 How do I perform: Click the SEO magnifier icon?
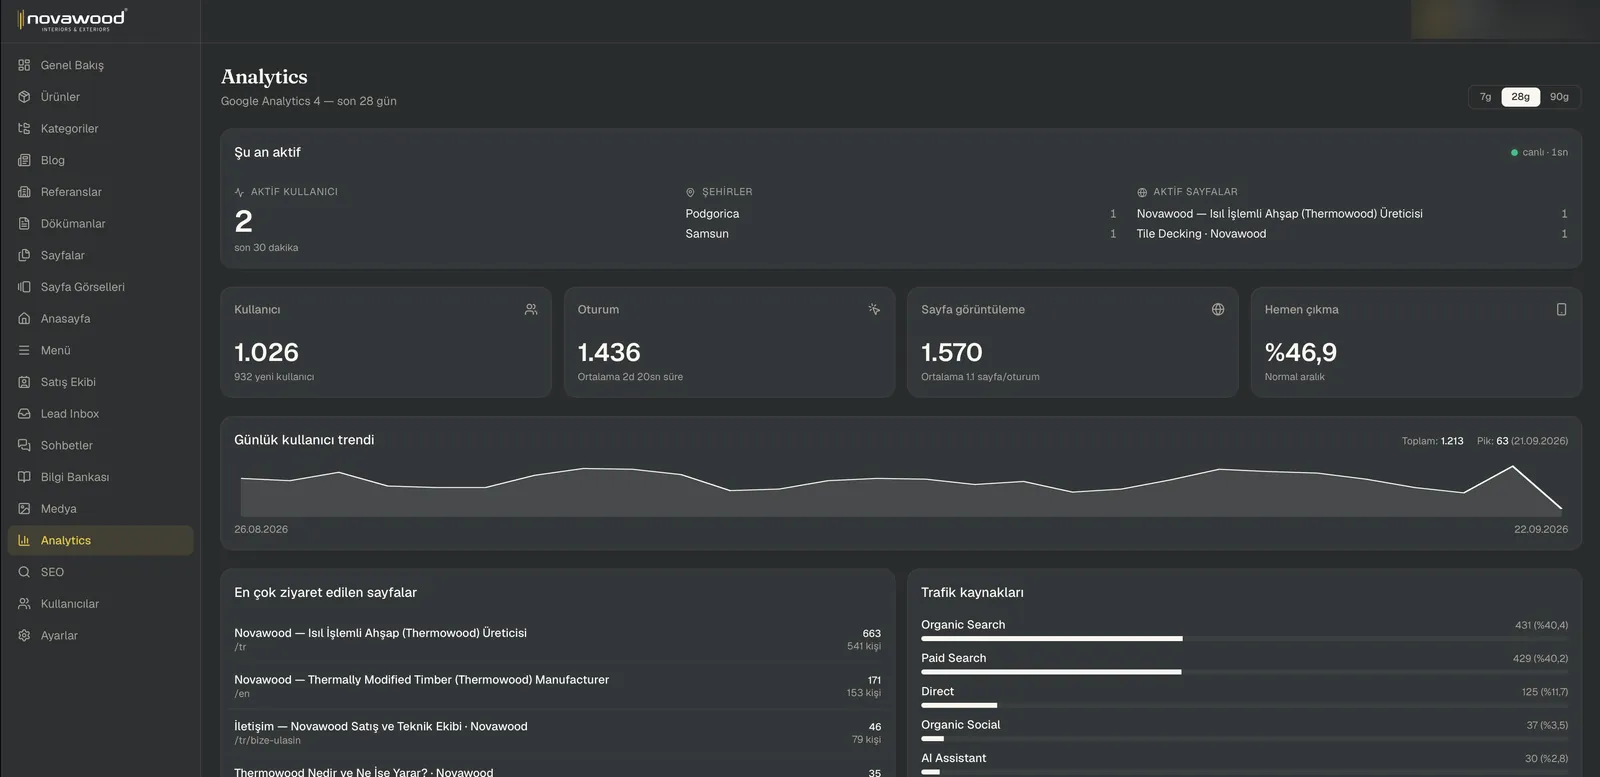tap(24, 572)
